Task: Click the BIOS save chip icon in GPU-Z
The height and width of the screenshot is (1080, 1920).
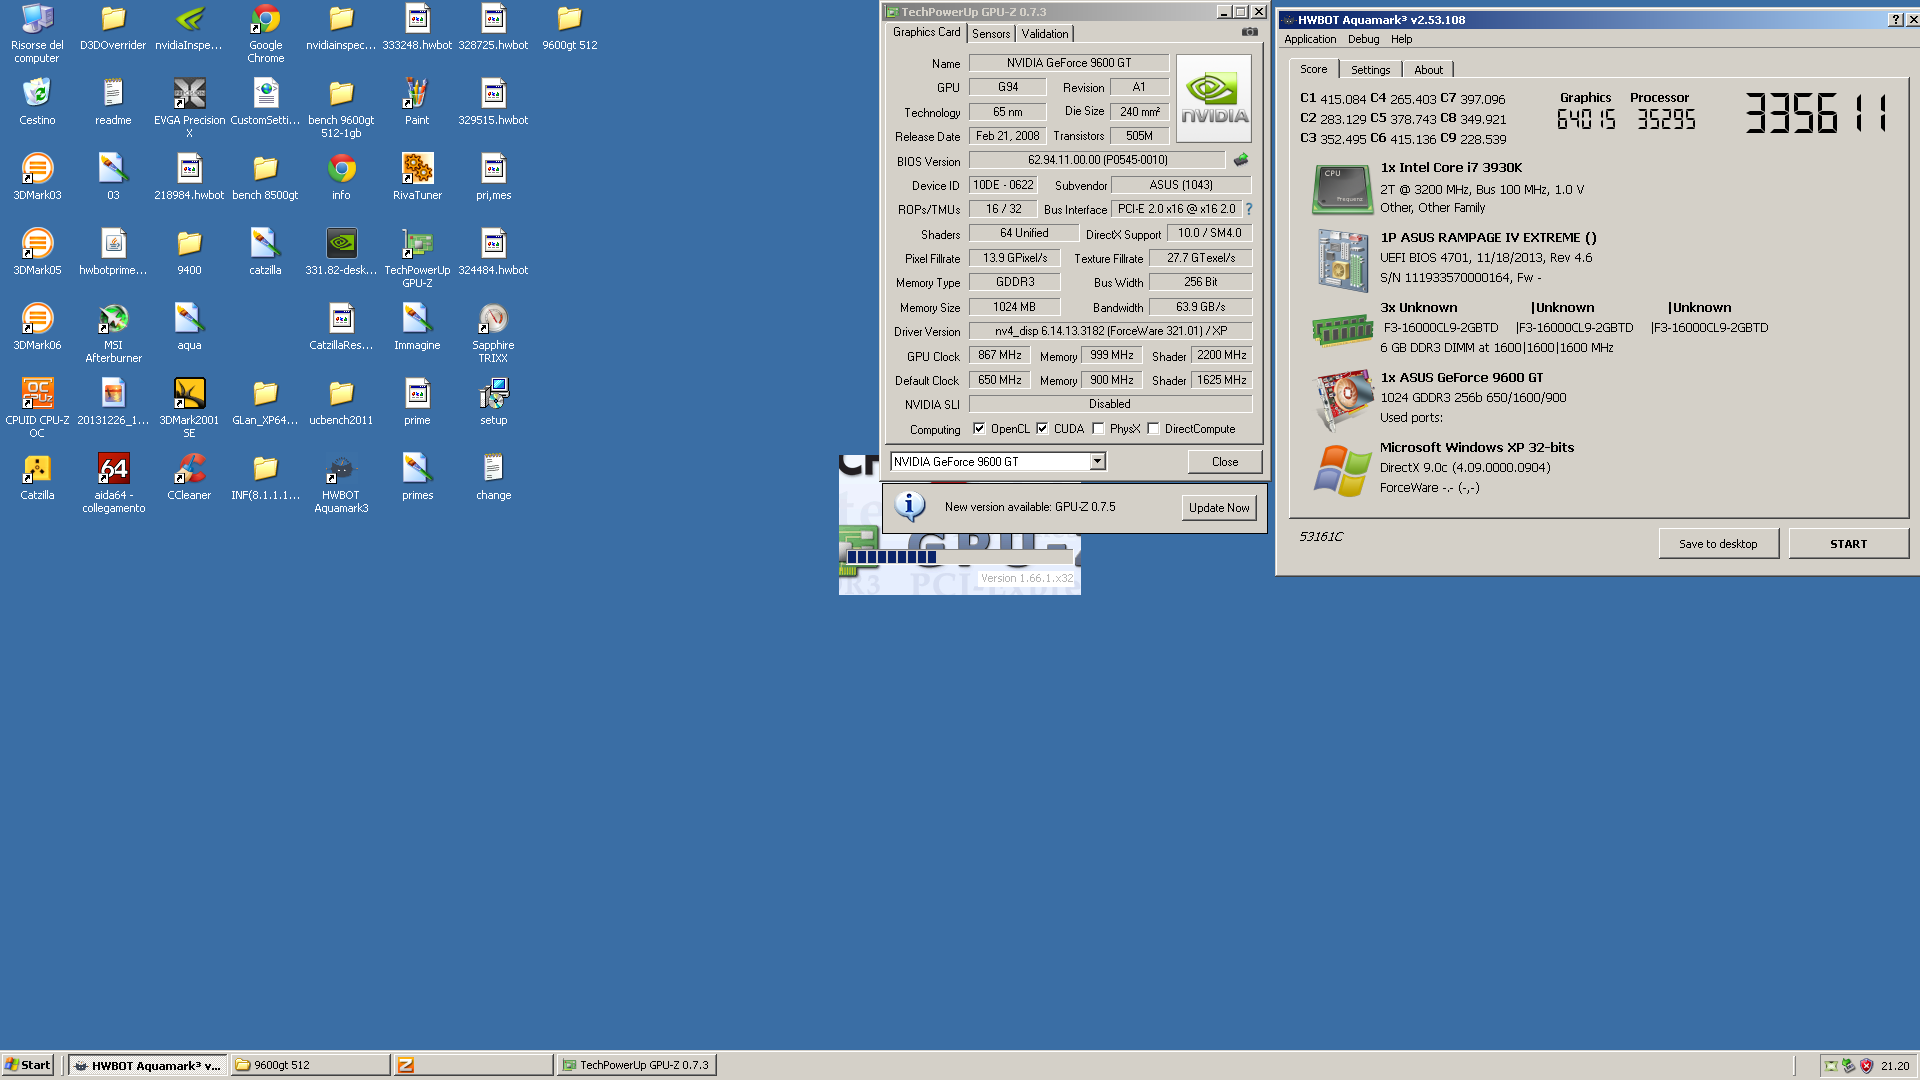Action: (x=1240, y=160)
